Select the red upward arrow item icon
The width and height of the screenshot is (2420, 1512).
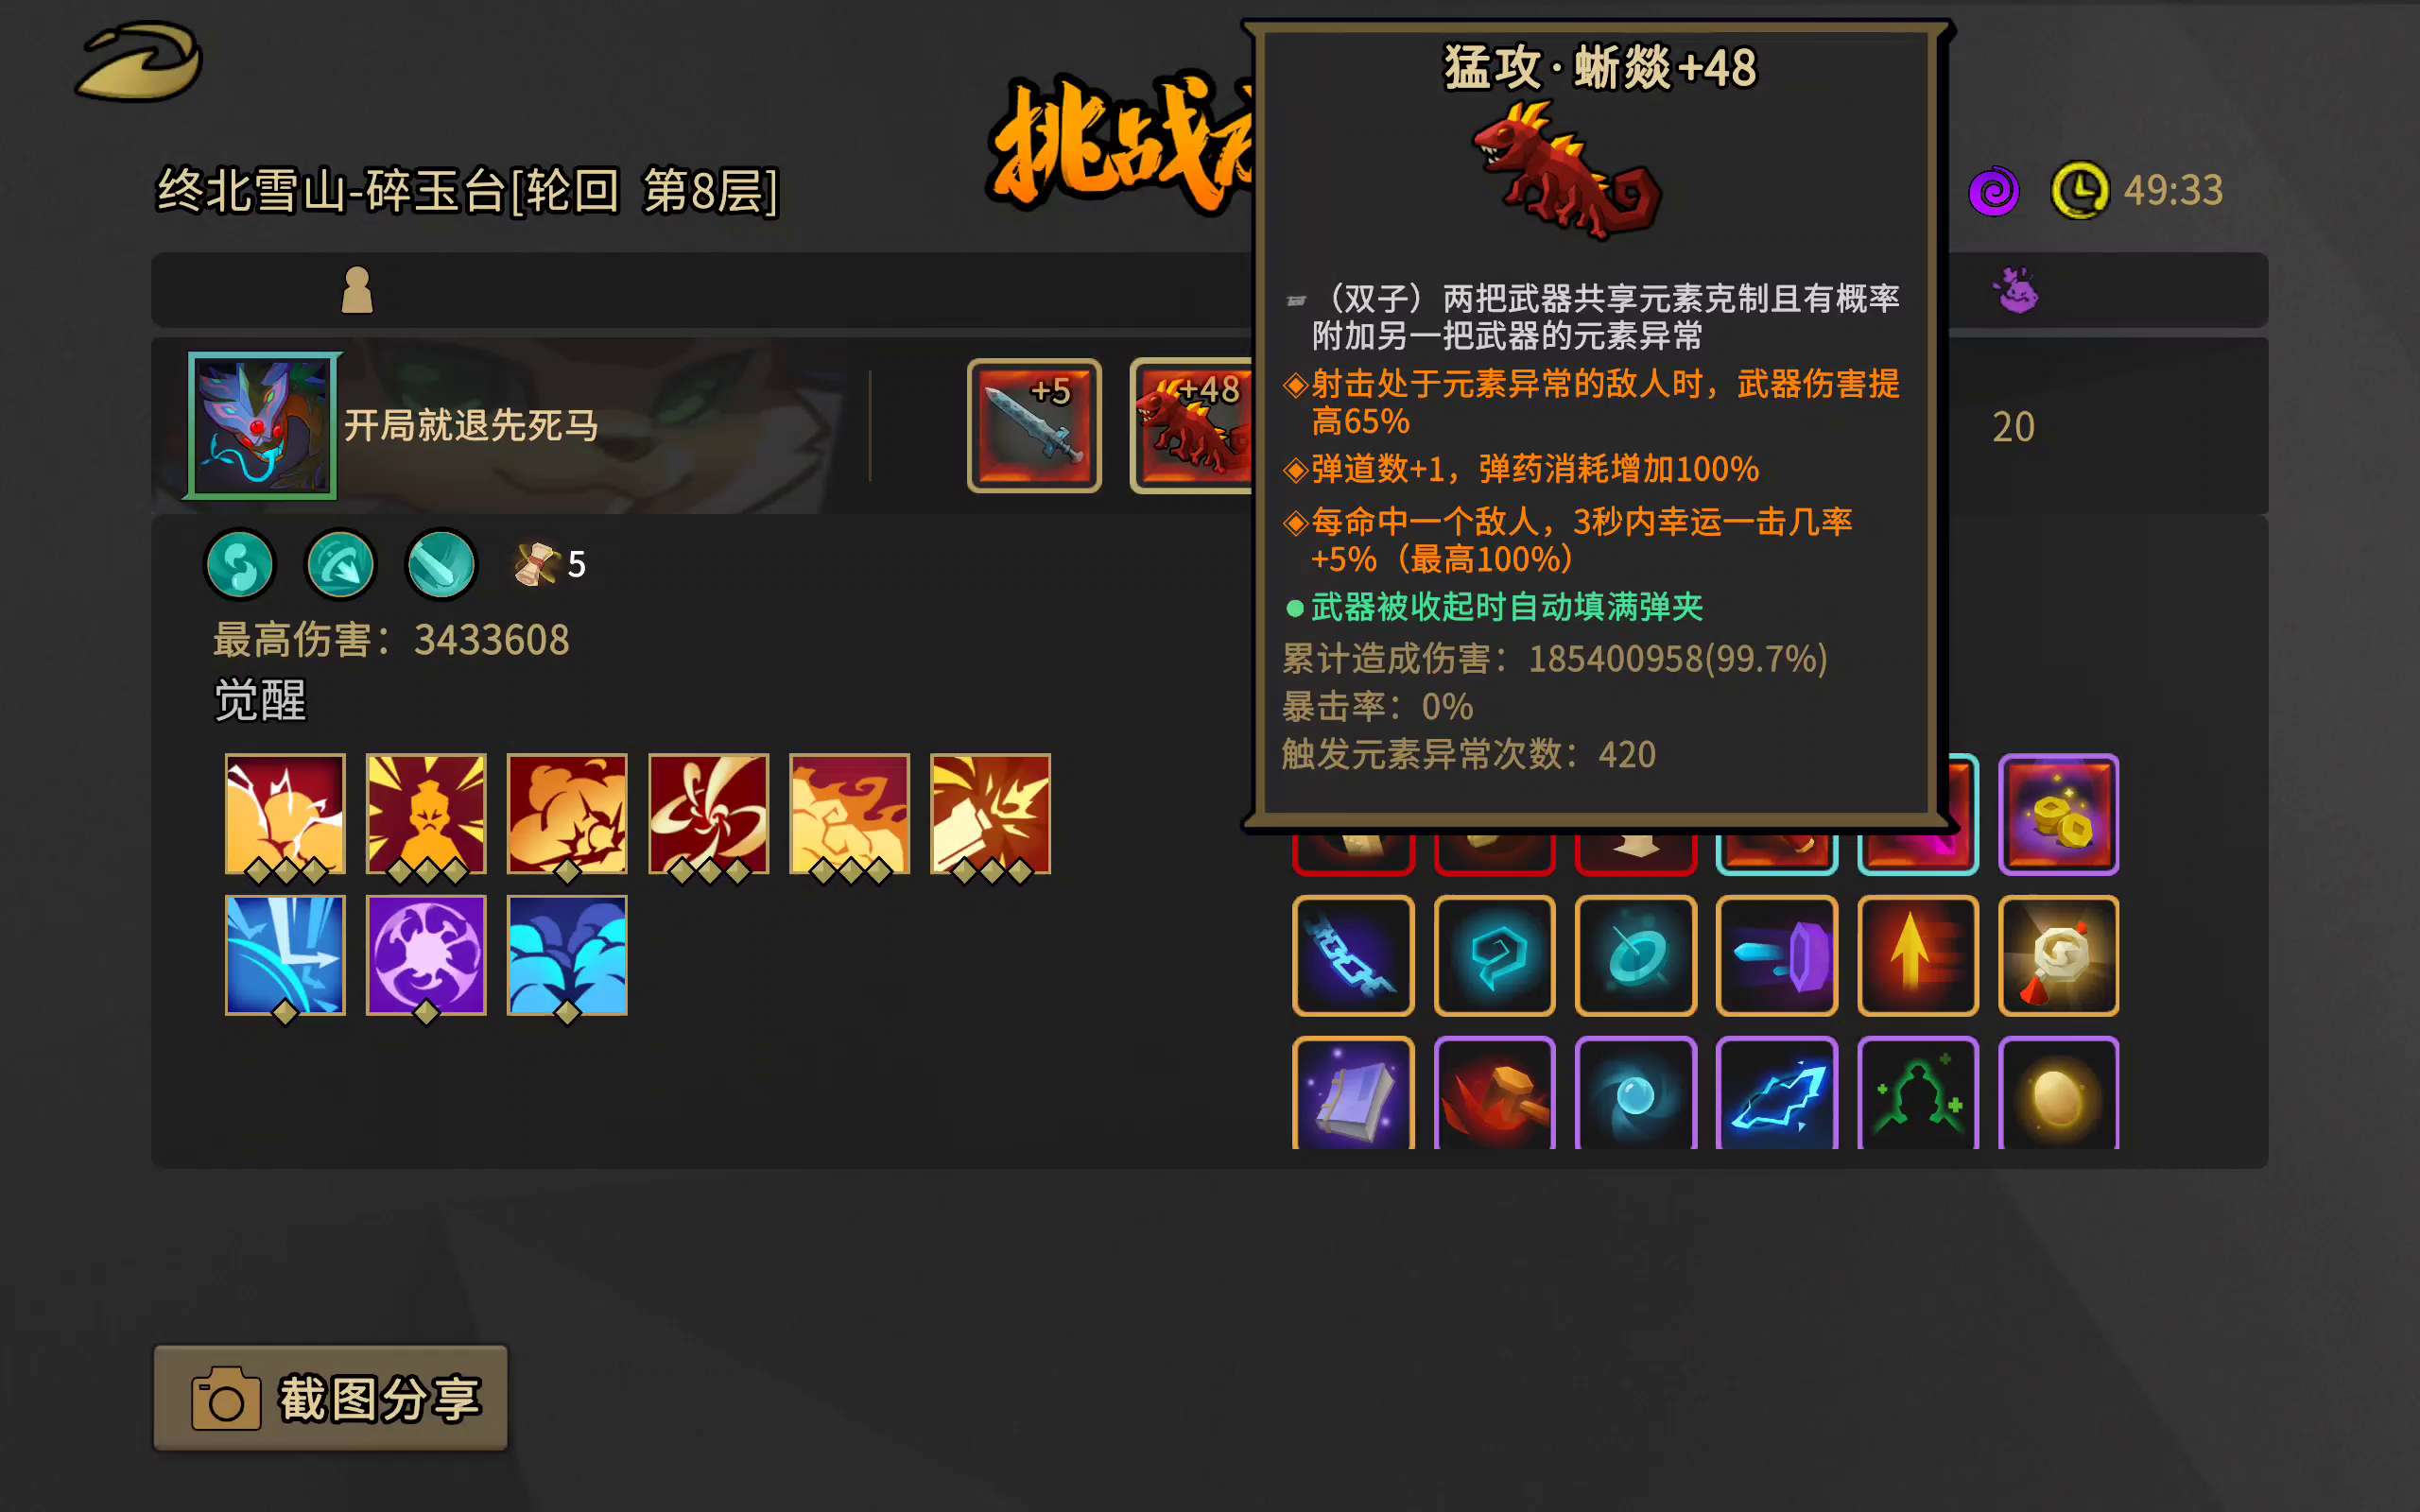coord(1917,955)
